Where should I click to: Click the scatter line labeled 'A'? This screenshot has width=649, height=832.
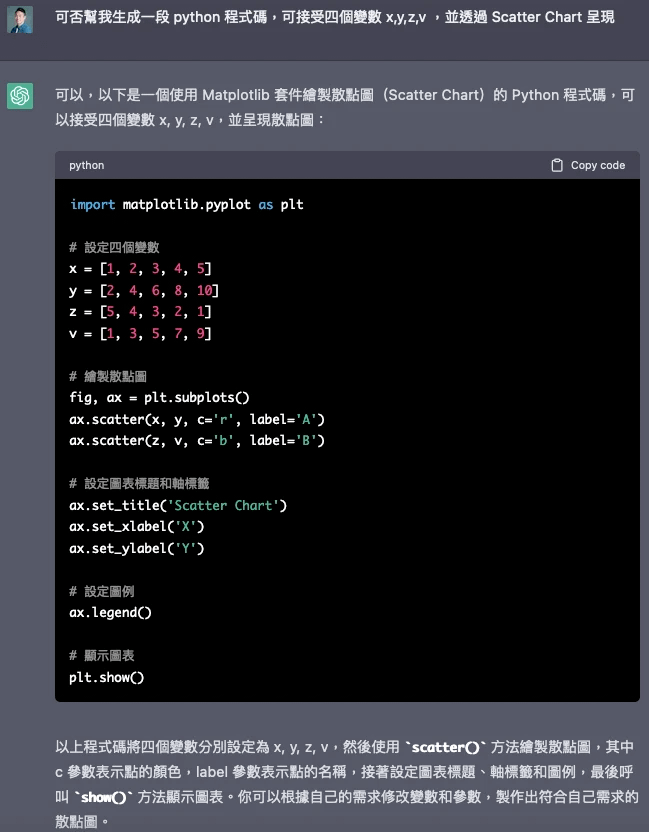pyautogui.click(x=197, y=419)
